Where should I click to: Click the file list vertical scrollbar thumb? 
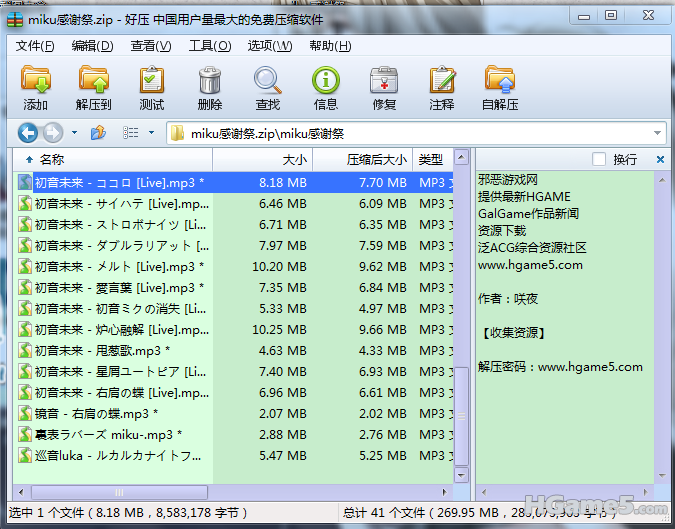tap(461, 416)
